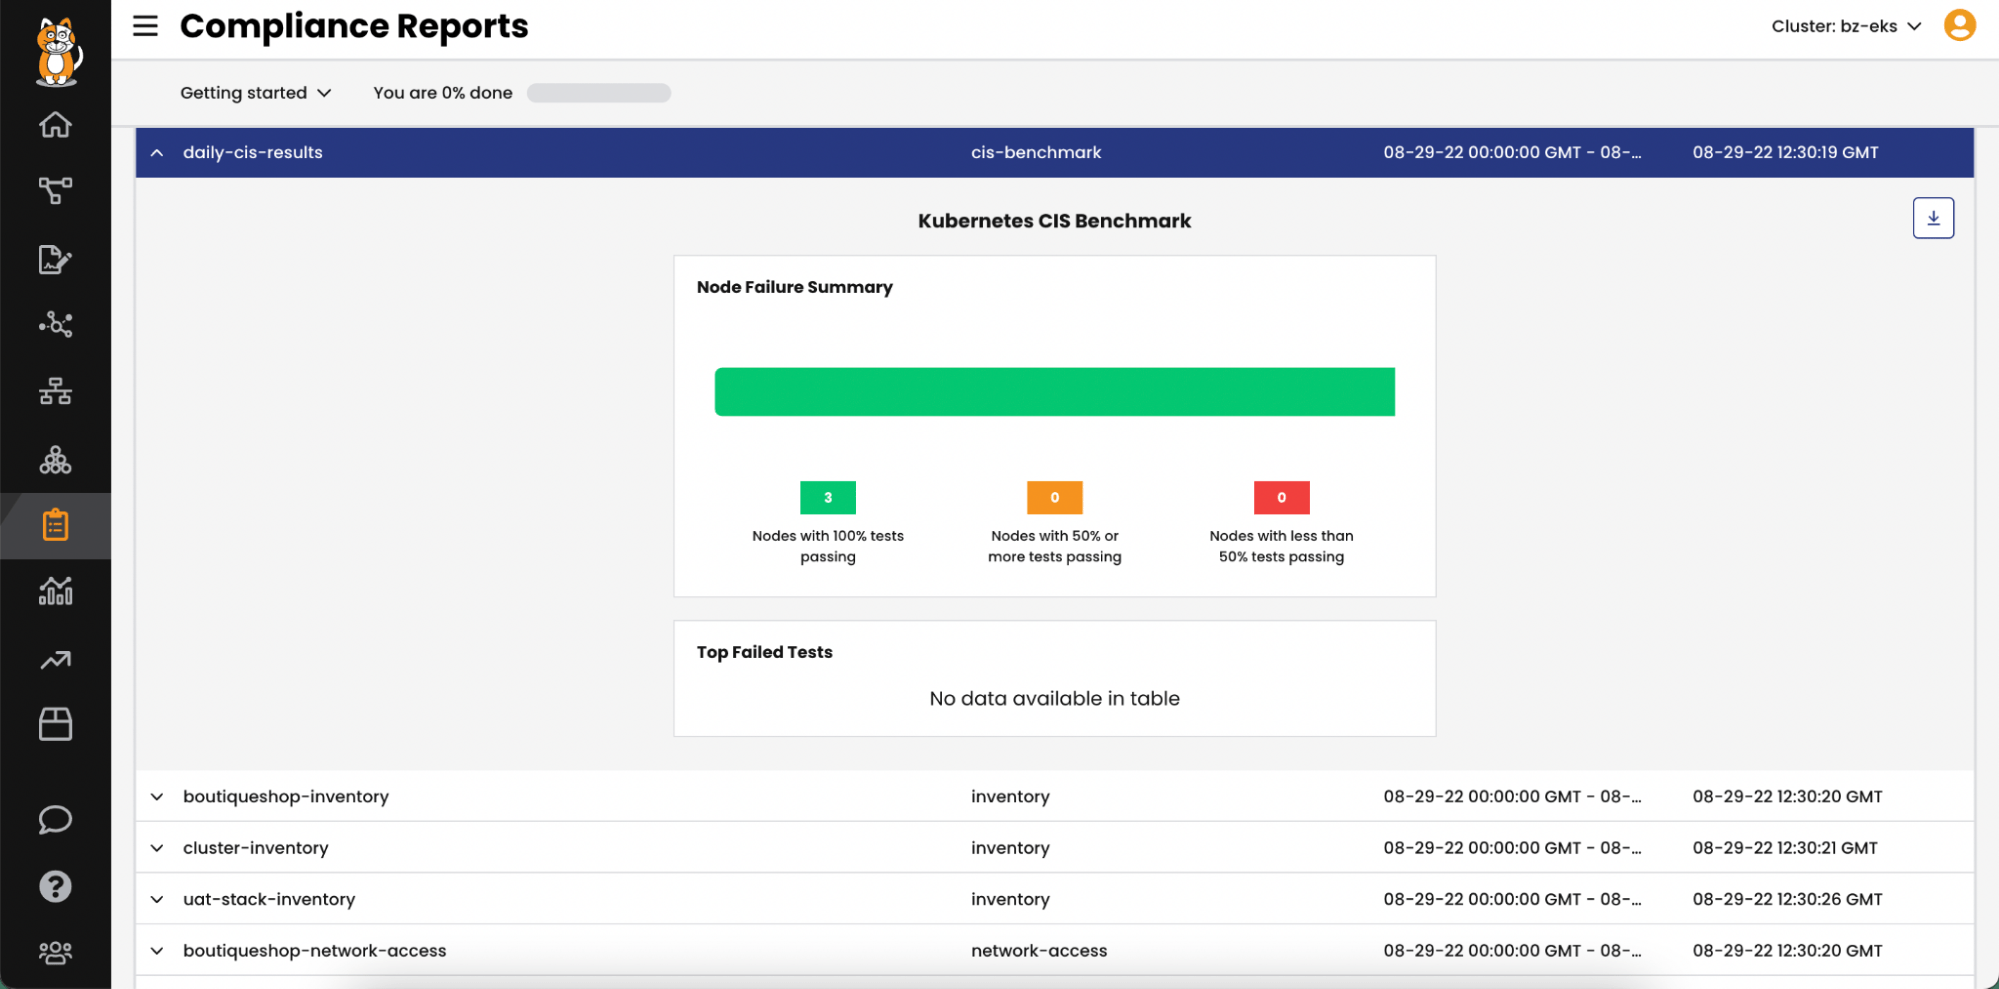
Task: Open the Getting started dropdown
Action: [255, 93]
